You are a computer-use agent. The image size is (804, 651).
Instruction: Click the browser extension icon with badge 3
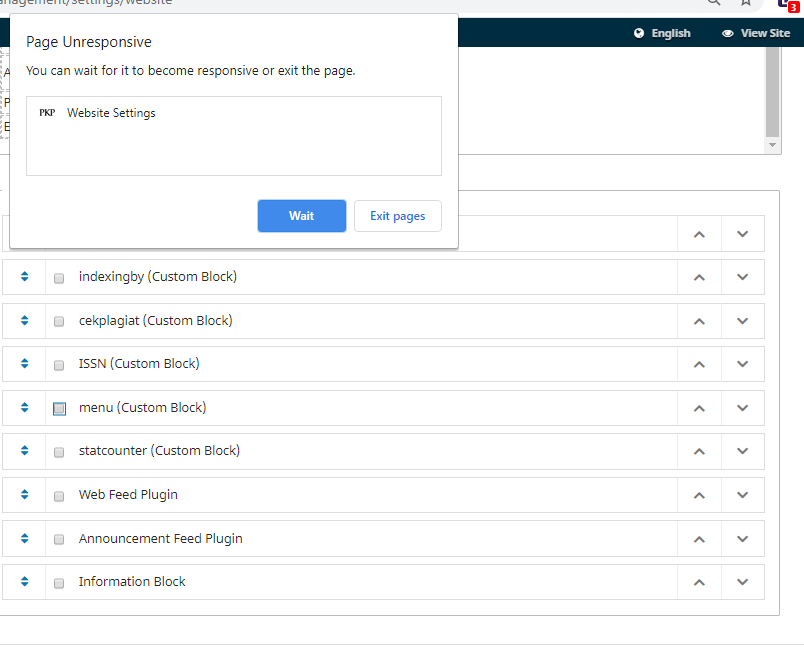pos(789,5)
